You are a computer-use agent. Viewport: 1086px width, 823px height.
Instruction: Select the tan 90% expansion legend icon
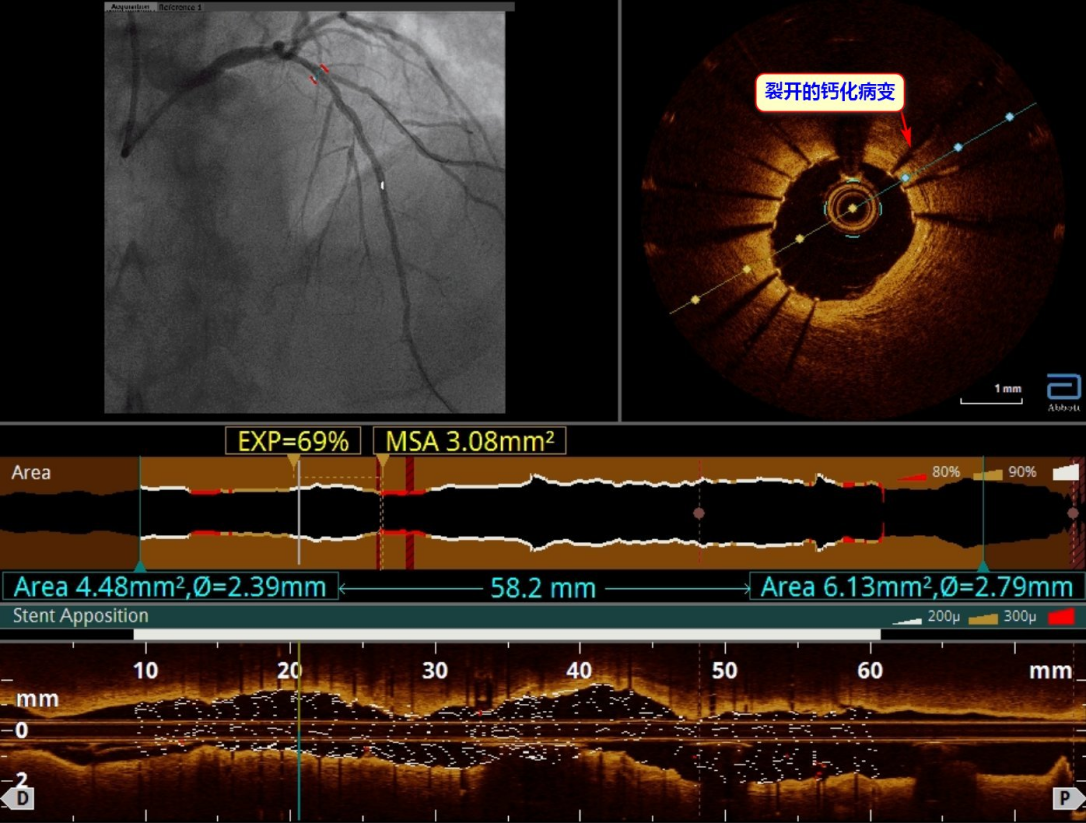click(988, 474)
